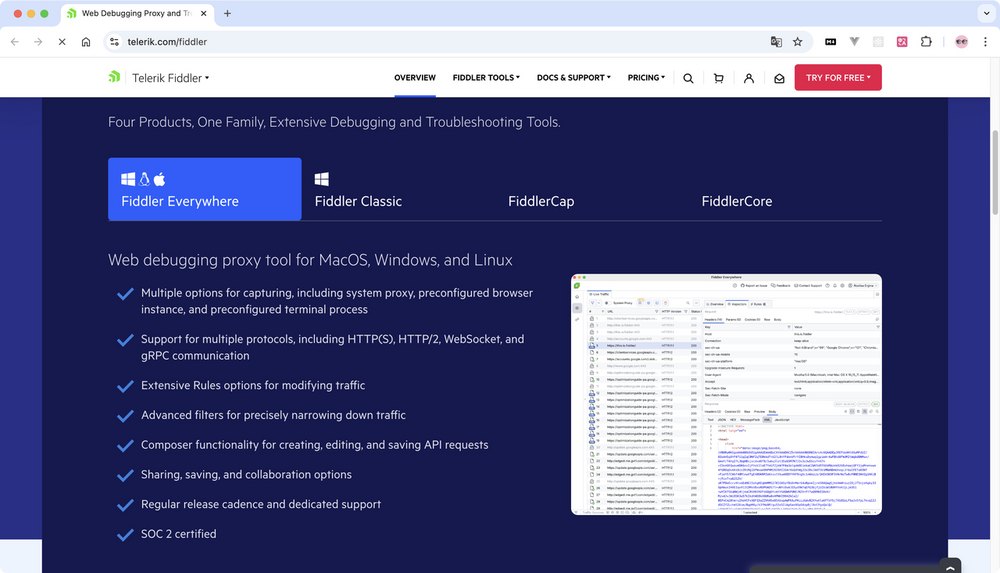Go to the Overview nav link

point(415,78)
